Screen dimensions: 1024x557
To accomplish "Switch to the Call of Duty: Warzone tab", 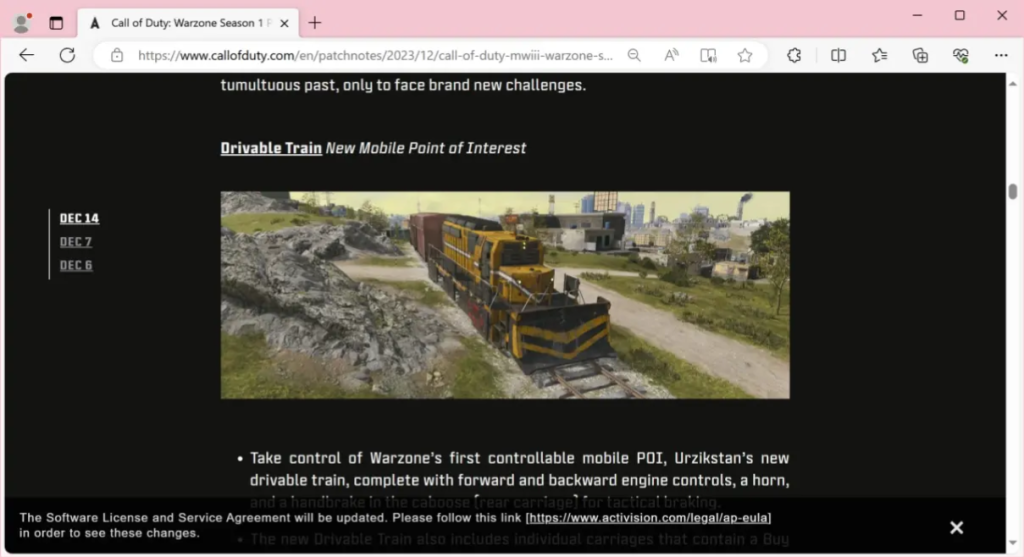I will click(x=188, y=23).
